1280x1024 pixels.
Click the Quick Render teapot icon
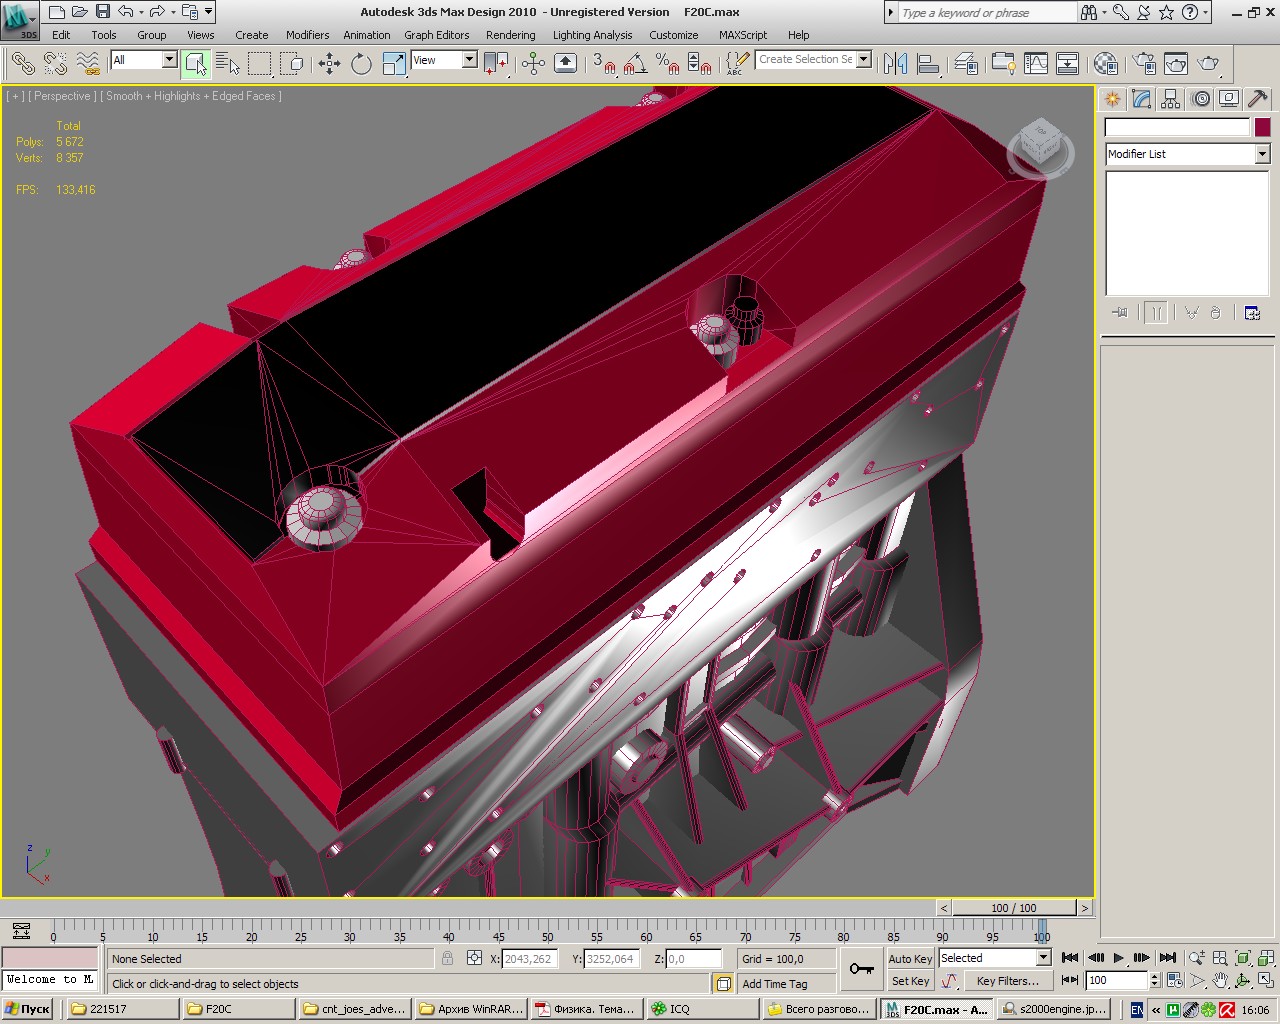tap(1209, 64)
